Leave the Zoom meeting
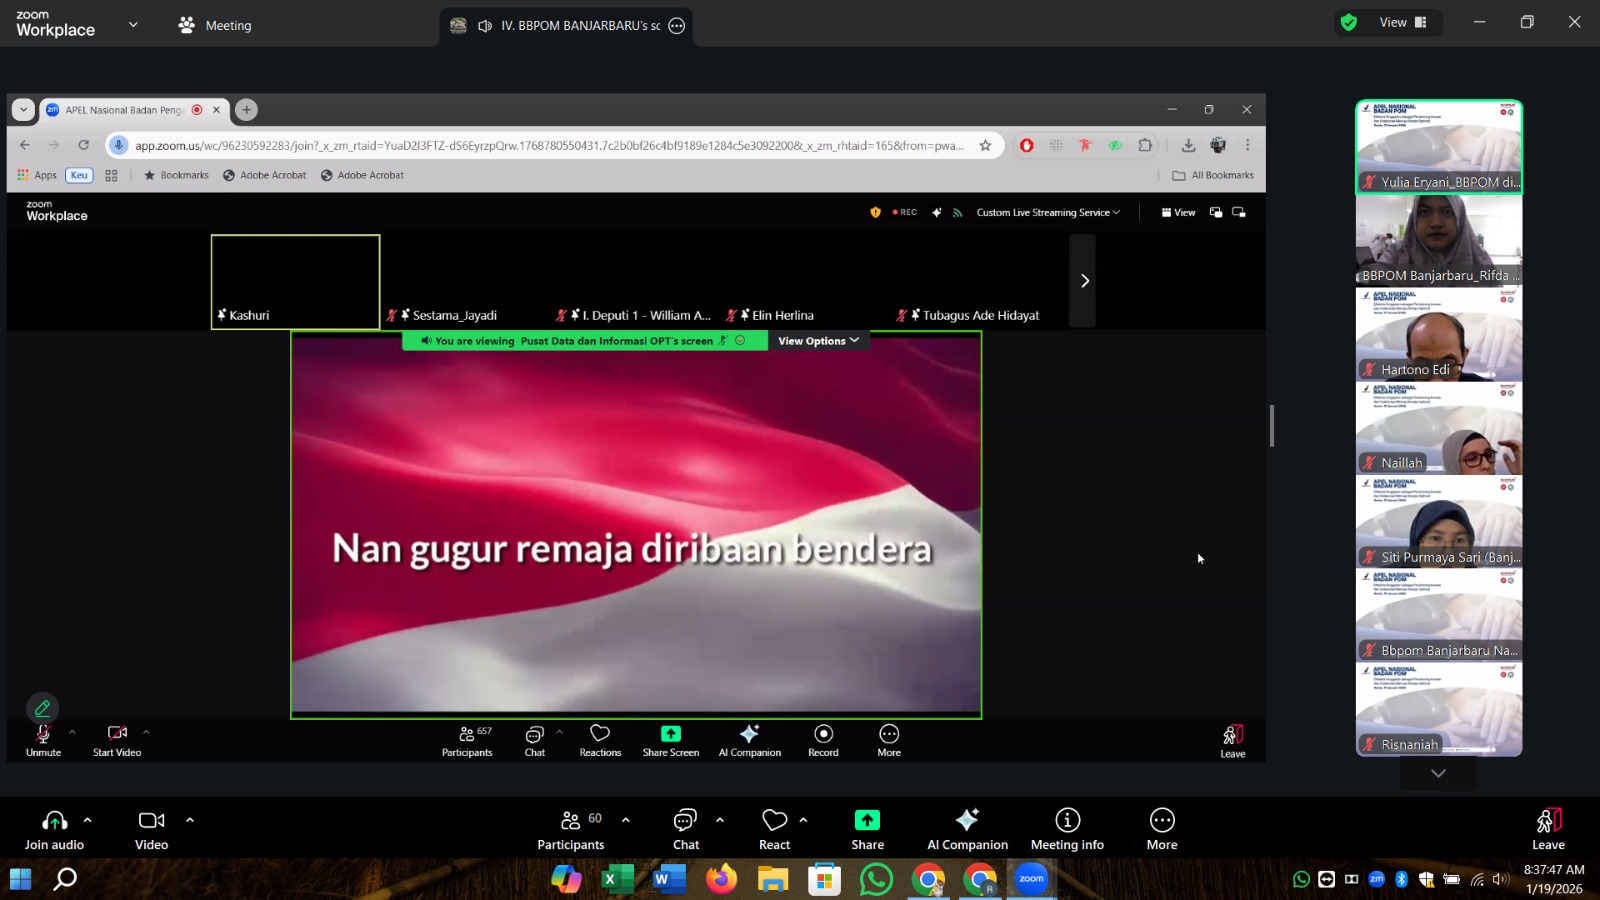The height and width of the screenshot is (900, 1600). [x=1547, y=830]
